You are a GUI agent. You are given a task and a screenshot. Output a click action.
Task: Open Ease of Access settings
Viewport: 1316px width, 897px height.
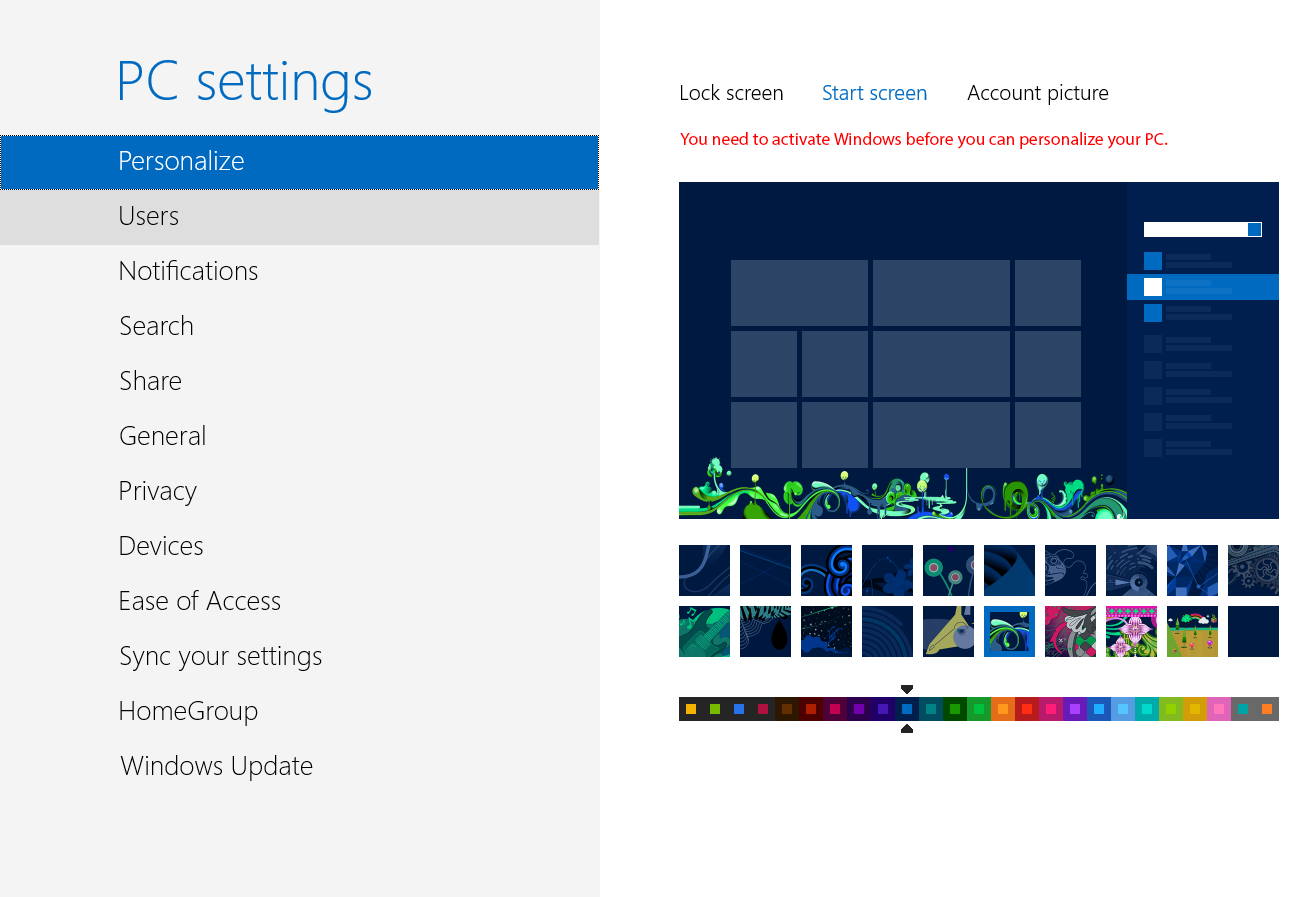tap(299, 602)
